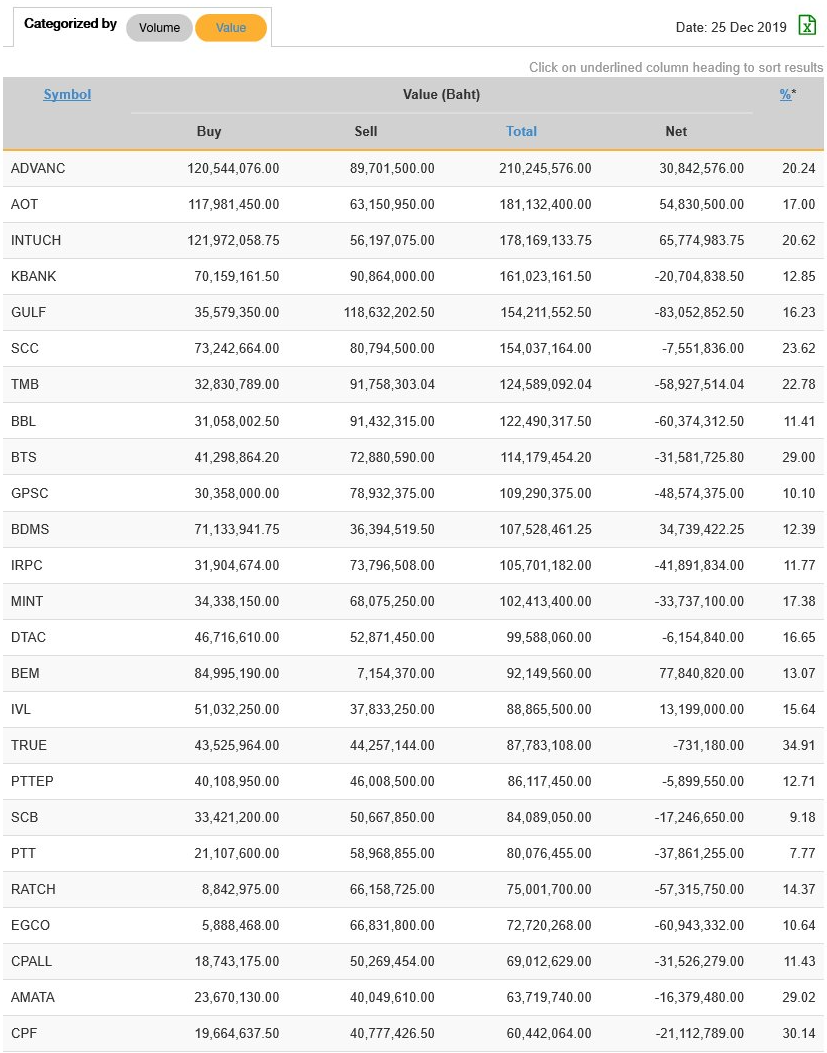Sort results by Total column
The height and width of the screenshot is (1053, 827).
[521, 131]
